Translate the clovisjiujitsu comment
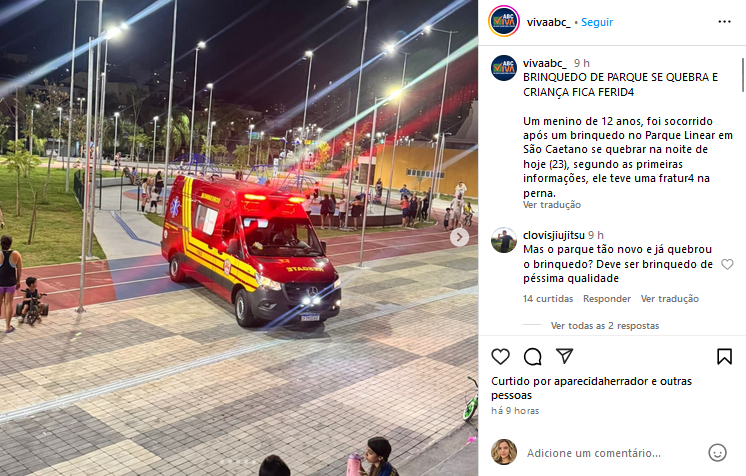 pos(669,298)
